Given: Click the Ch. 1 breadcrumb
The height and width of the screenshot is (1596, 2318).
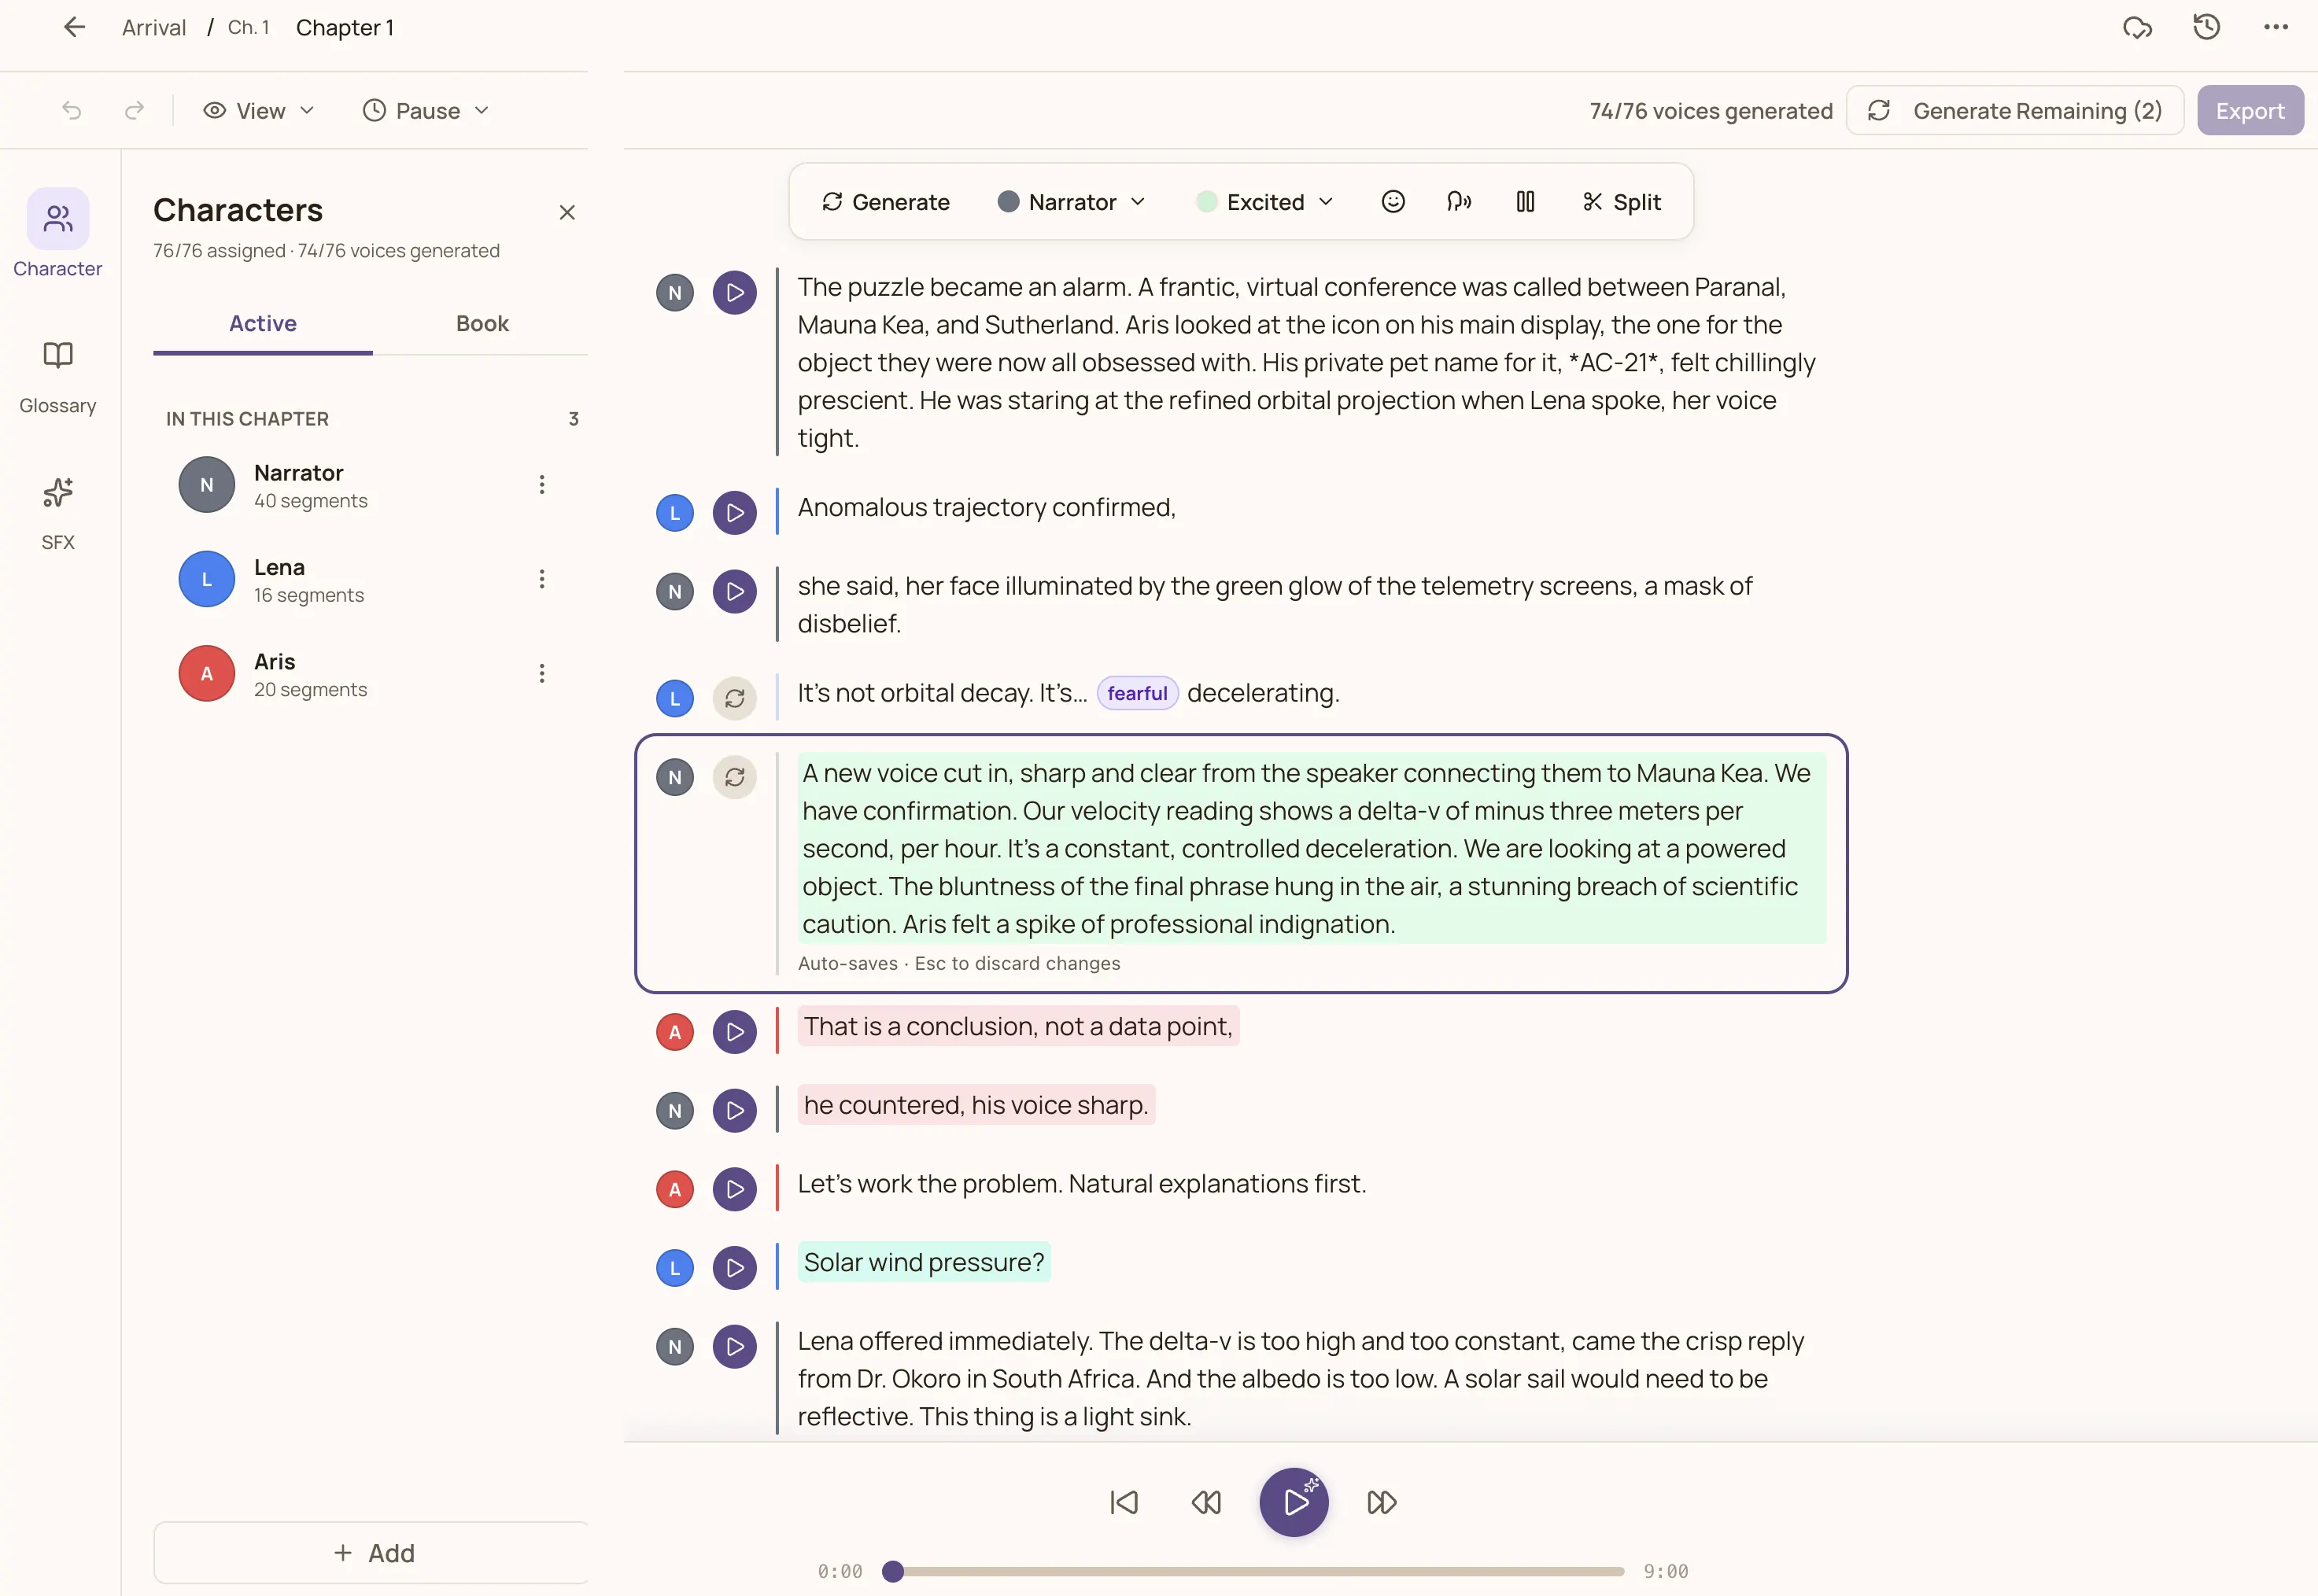Looking at the screenshot, I should (248, 27).
